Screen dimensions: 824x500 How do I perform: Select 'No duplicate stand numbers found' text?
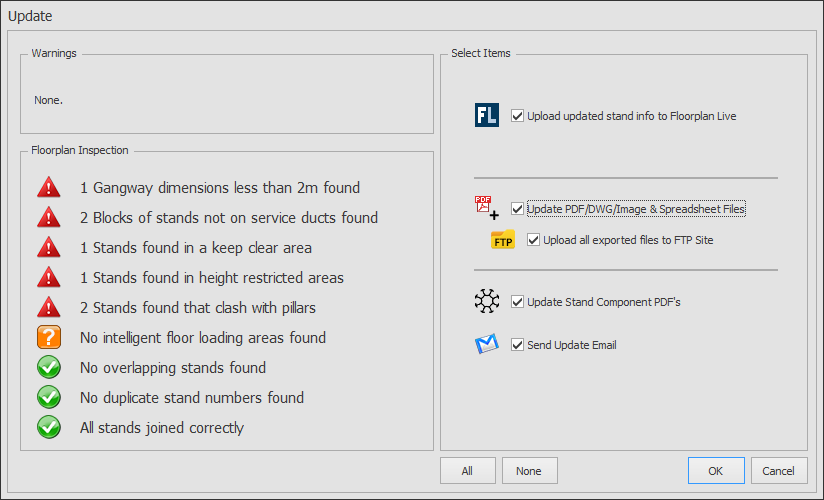tap(192, 397)
